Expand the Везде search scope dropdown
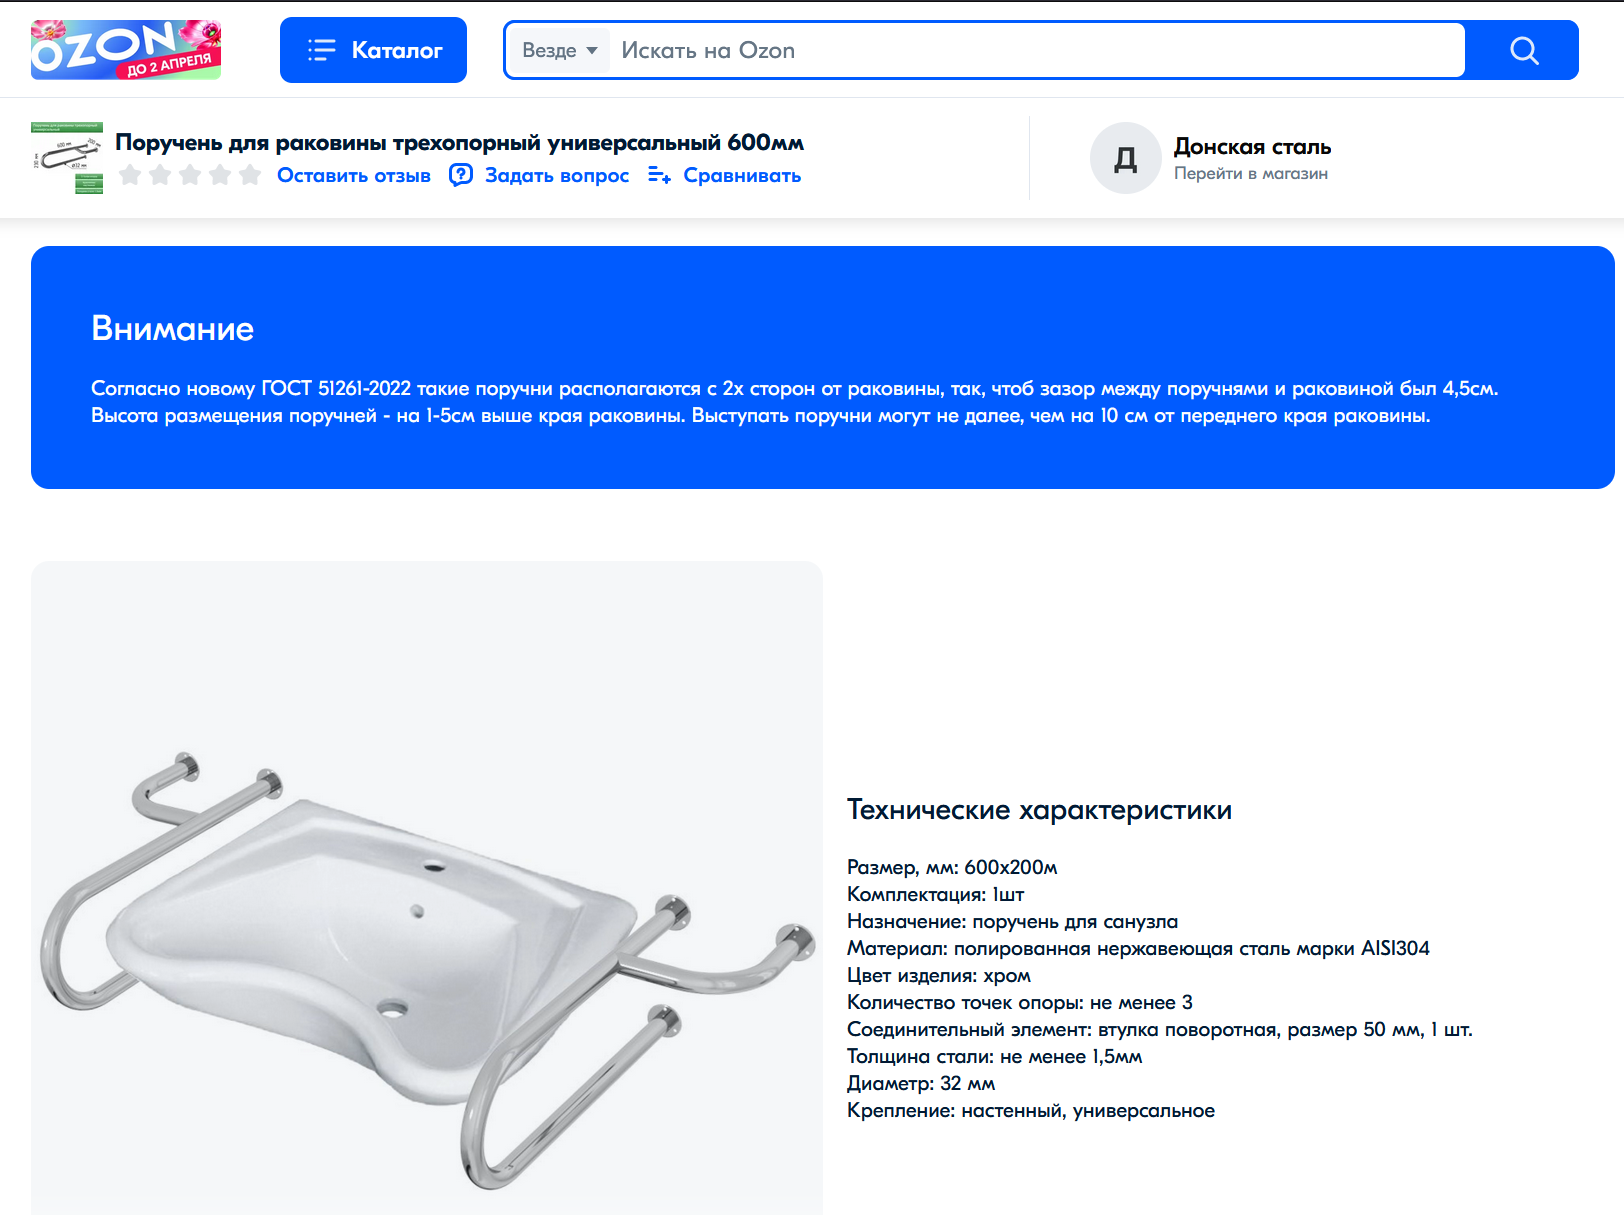Screen dimensions: 1624x1215 click(x=559, y=50)
